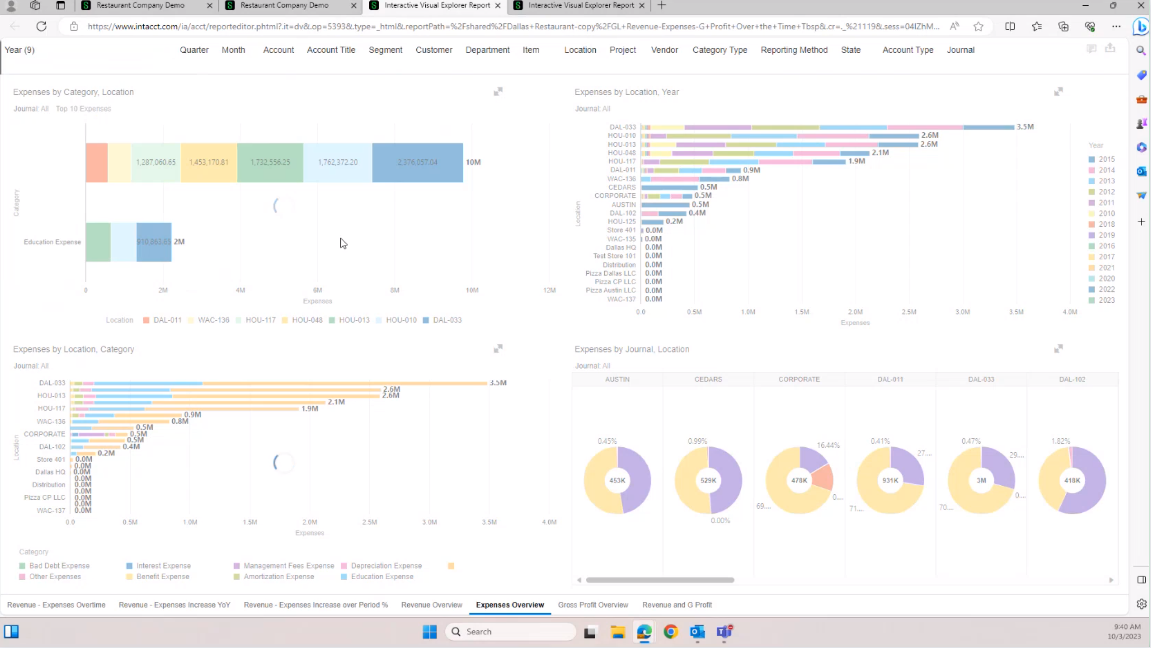Open the settings gear near the tab bar
1151x648 pixels.
tap(1141, 603)
